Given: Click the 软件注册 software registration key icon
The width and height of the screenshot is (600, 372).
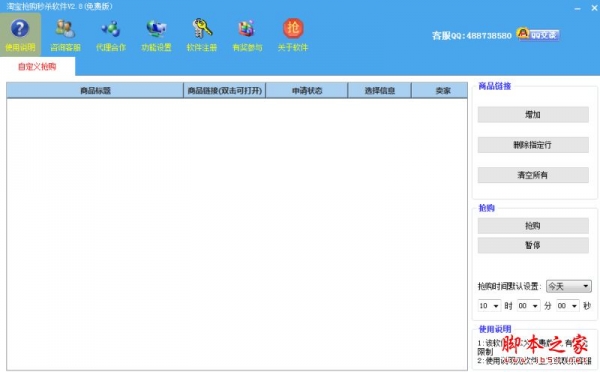Looking at the screenshot, I should pyautogui.click(x=202, y=35).
